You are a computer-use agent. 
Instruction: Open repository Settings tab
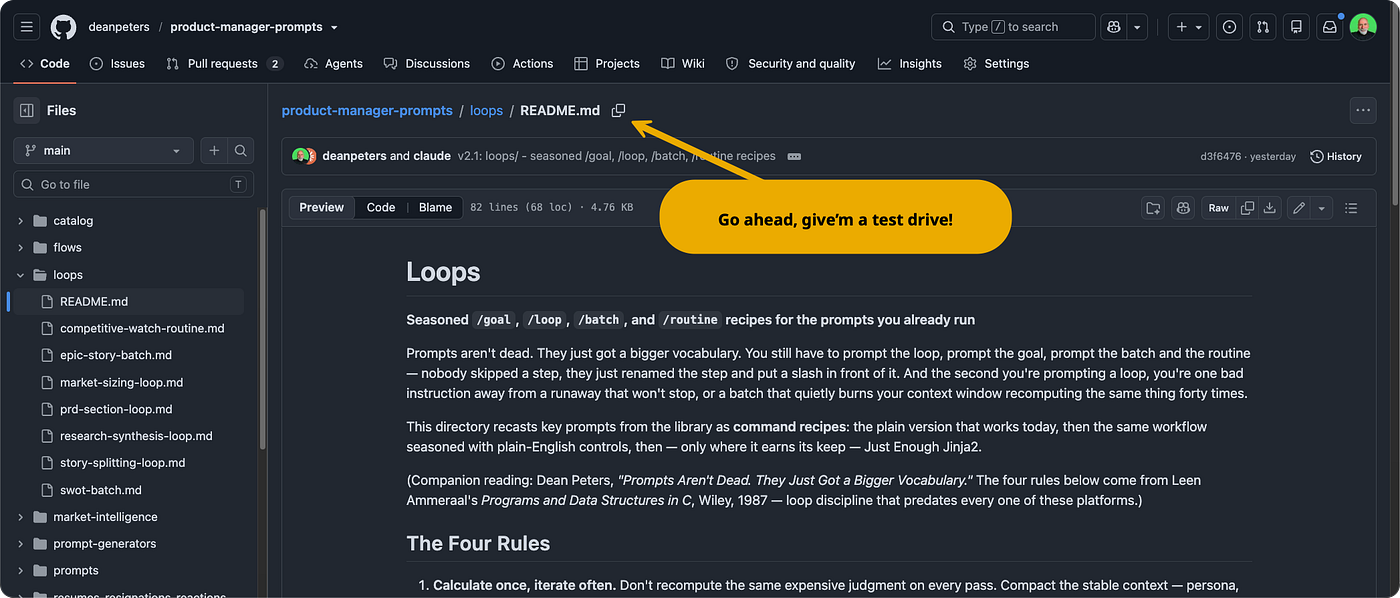(996, 64)
